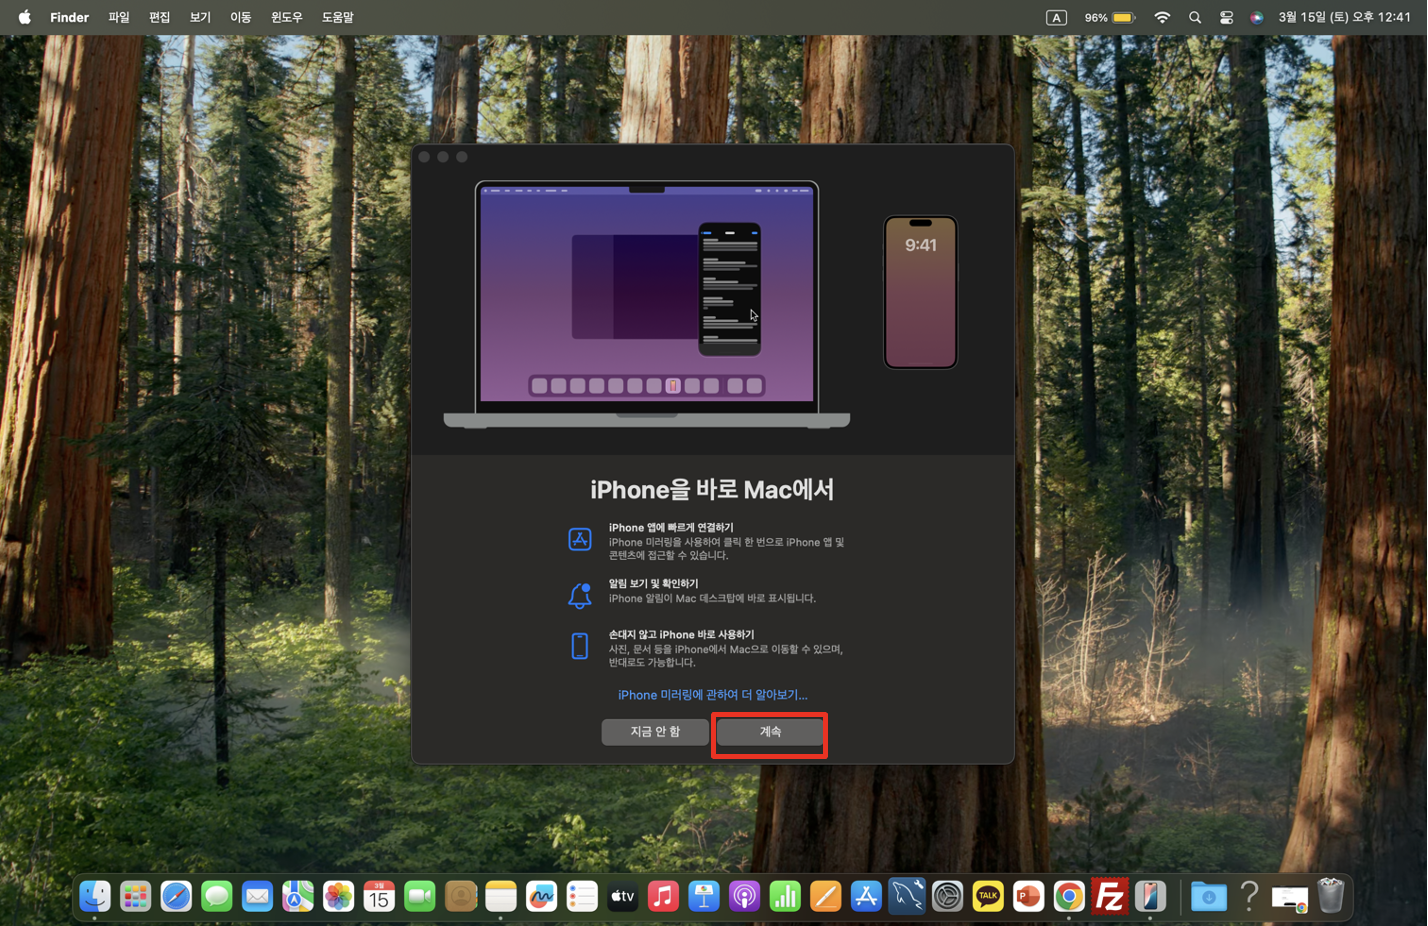
Task: Open the minimized Chrome window in the Dock
Action: click(1290, 899)
